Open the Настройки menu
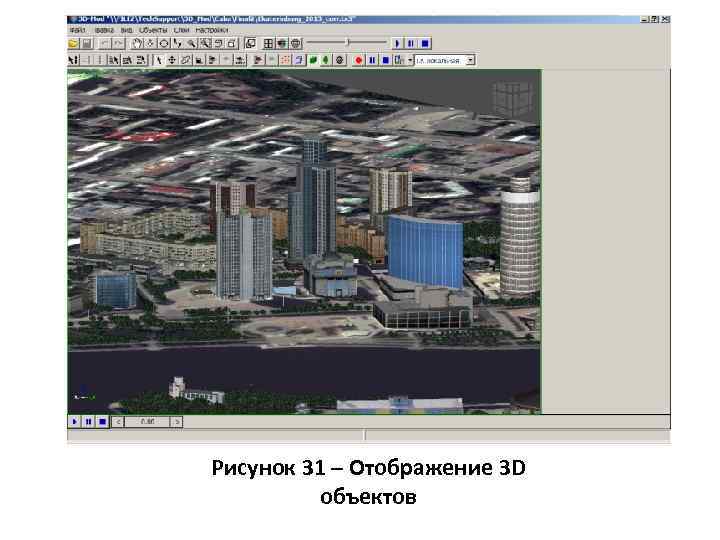This screenshot has height=540, width=720. click(212, 30)
